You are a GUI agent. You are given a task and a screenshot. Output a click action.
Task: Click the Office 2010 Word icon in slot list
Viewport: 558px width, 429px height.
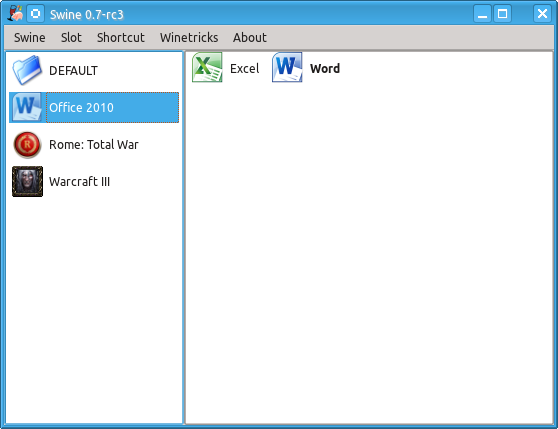point(27,107)
